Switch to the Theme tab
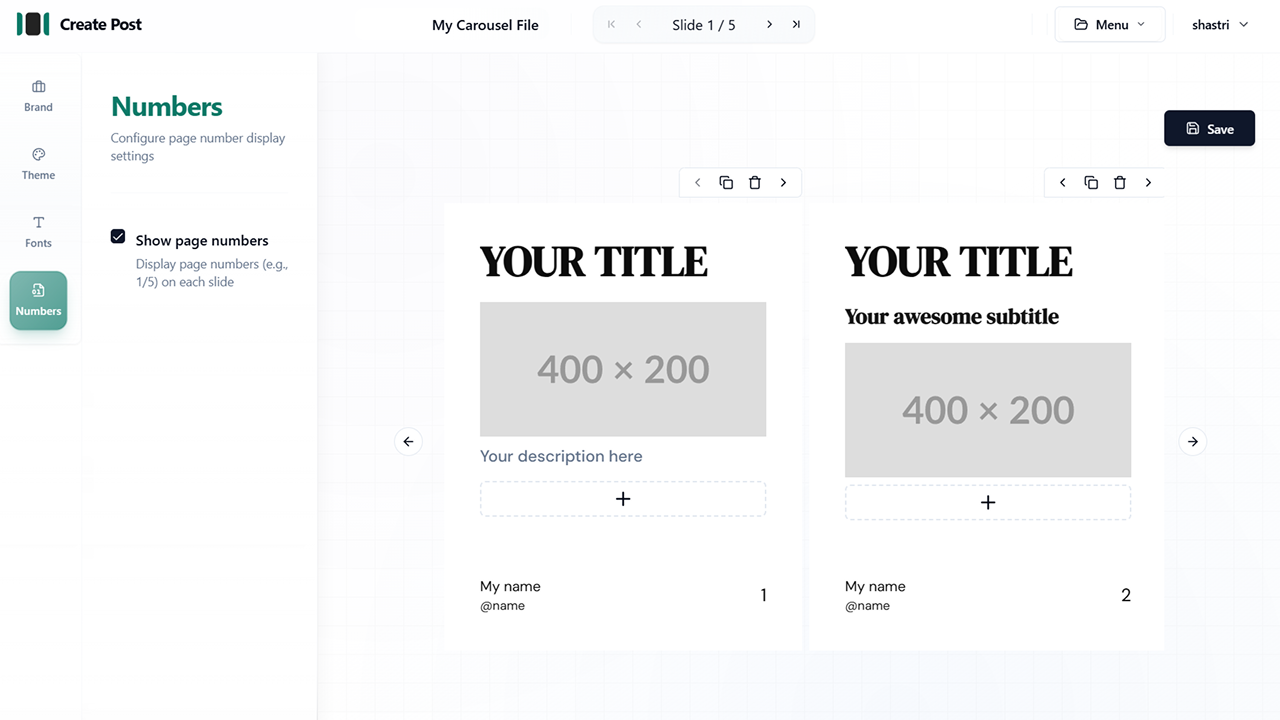Screen dimensions: 1280x720 tap(38, 164)
